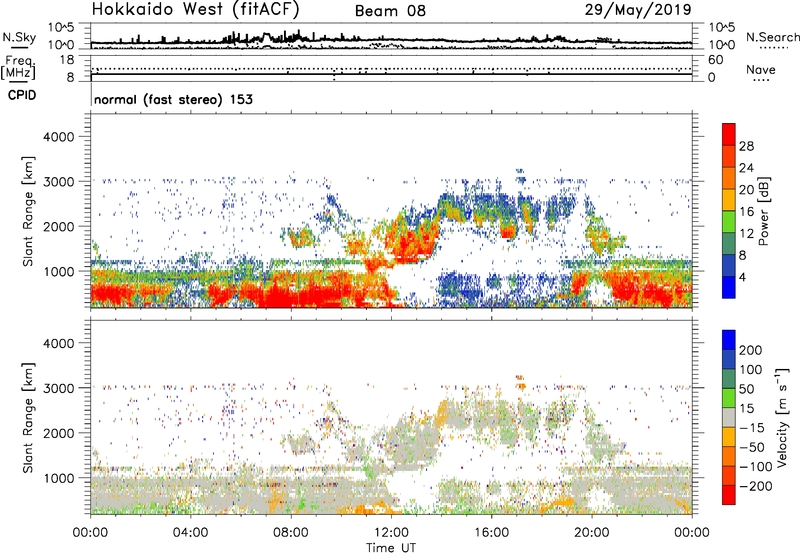Click right axis value '60' near Nave
The width and height of the screenshot is (800, 554).
click(x=715, y=60)
